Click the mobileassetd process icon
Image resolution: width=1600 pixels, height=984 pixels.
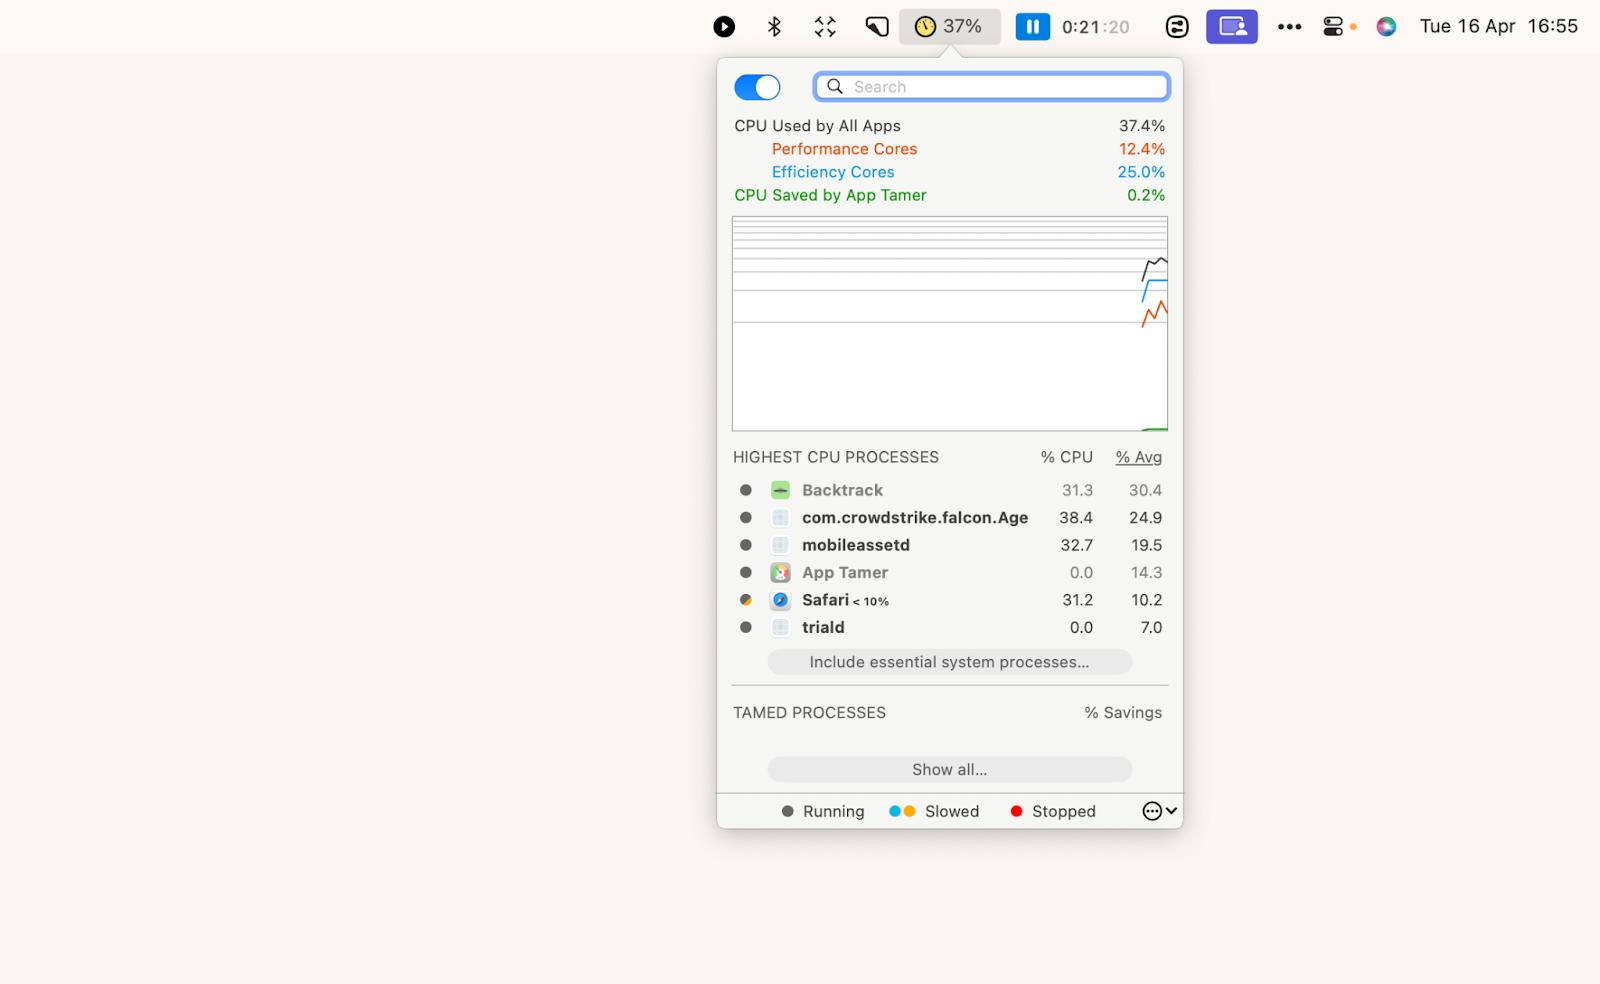click(x=780, y=545)
